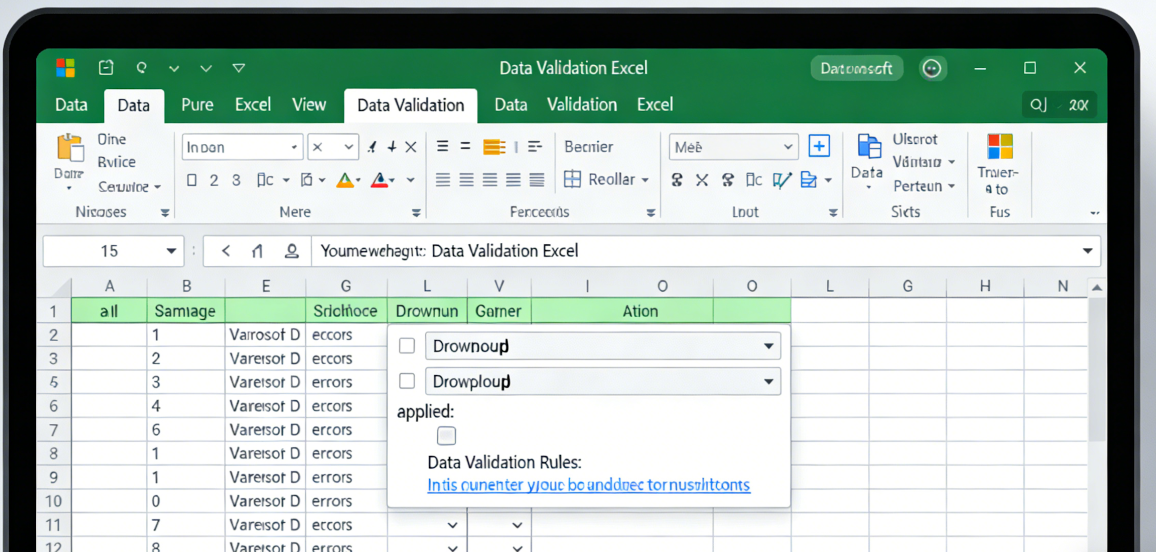
Task: Tick the checkbox beside Drowploup
Action: coord(407,381)
